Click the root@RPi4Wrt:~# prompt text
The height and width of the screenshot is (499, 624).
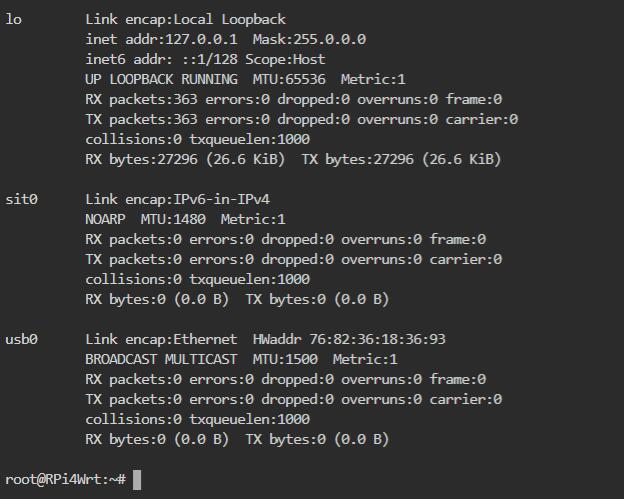[66, 480]
